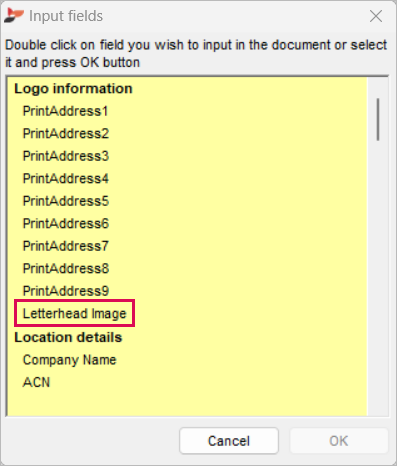Close the Input fields dialog

point(376,16)
